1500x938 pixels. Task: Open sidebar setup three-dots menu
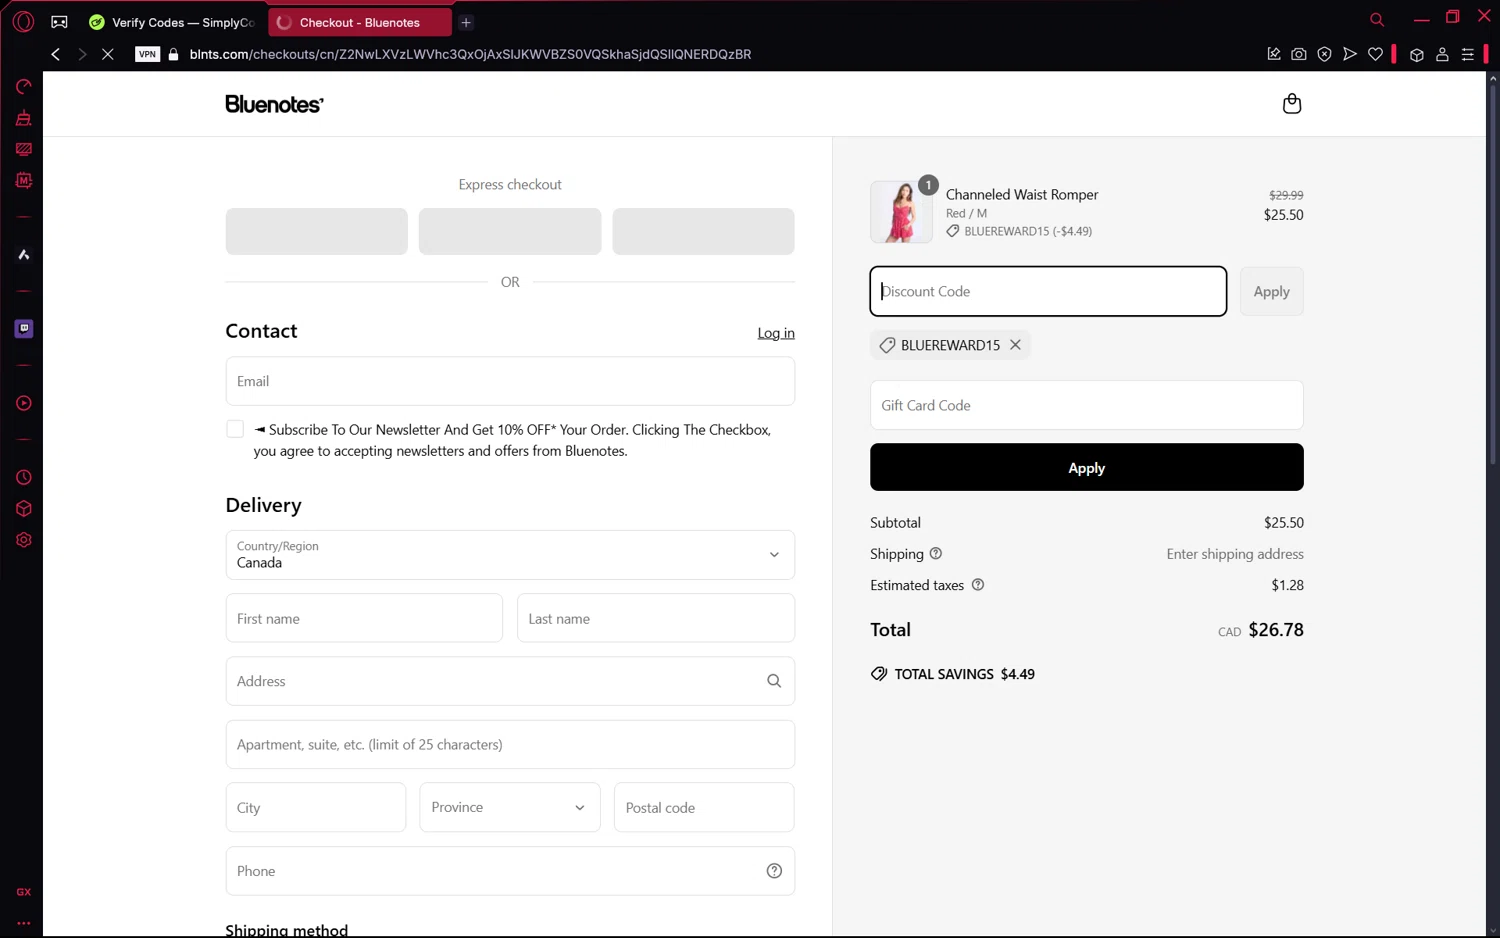click(24, 923)
